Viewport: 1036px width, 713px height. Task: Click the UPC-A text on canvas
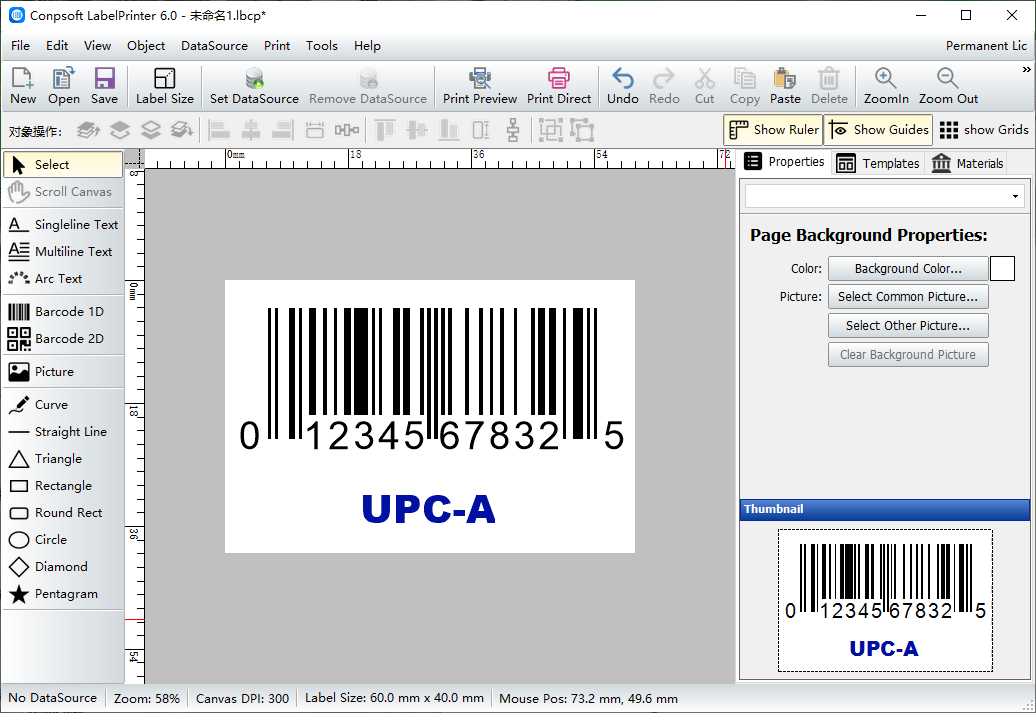click(x=429, y=509)
